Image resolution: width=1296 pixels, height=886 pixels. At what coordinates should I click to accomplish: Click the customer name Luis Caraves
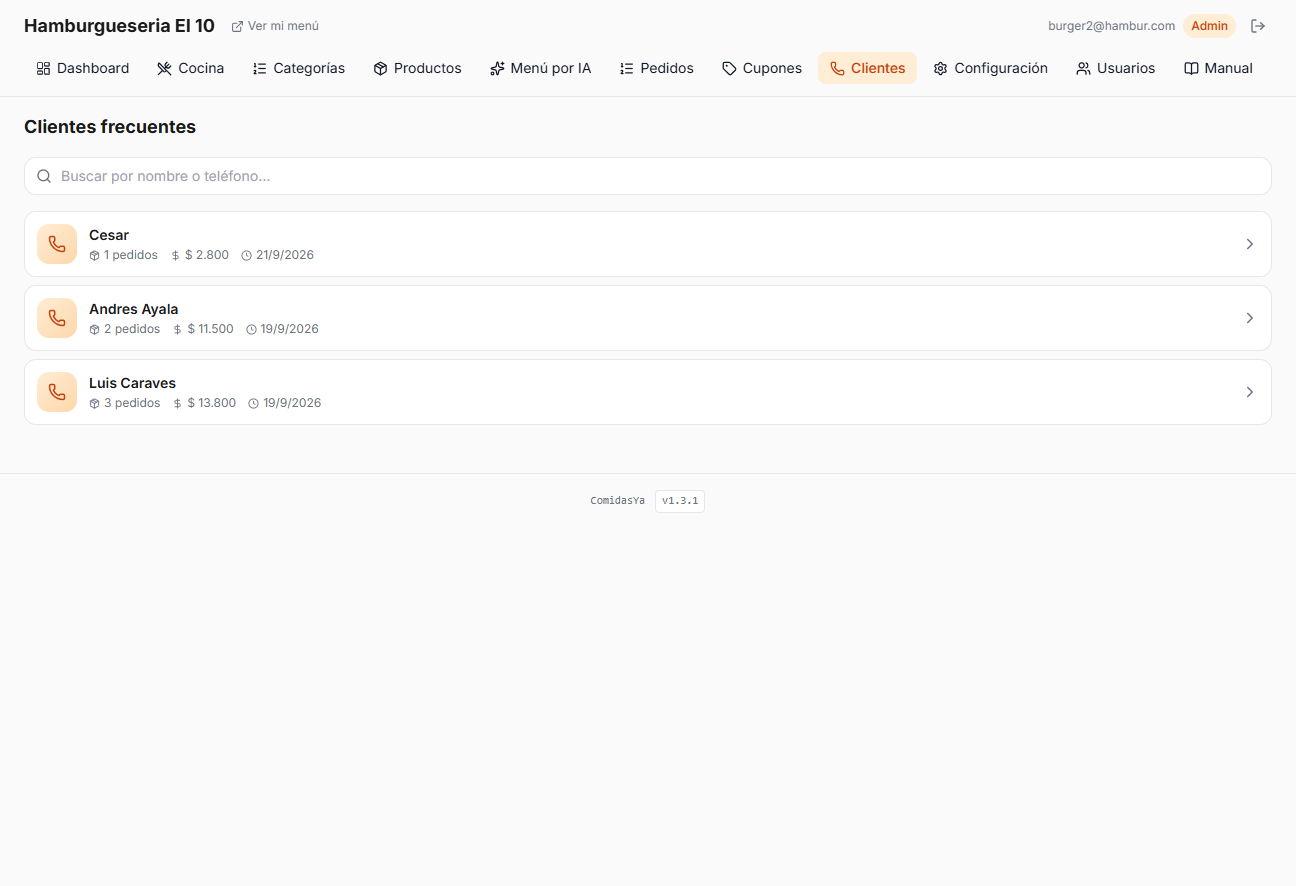point(132,383)
